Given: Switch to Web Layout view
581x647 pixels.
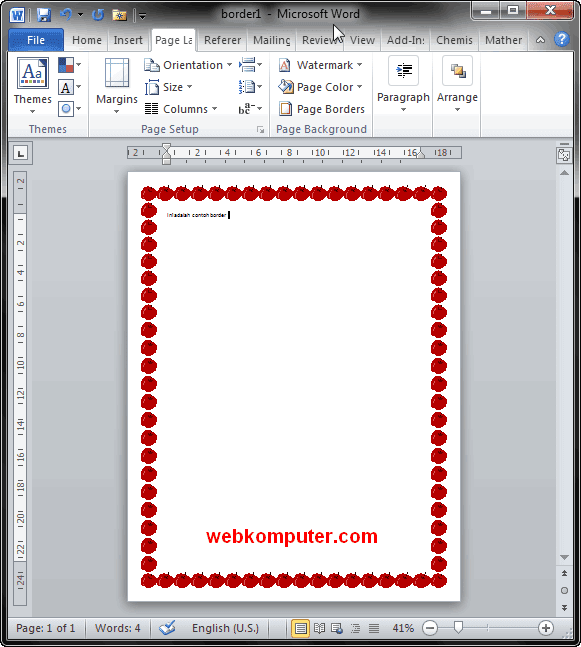Looking at the screenshot, I should [x=337, y=628].
